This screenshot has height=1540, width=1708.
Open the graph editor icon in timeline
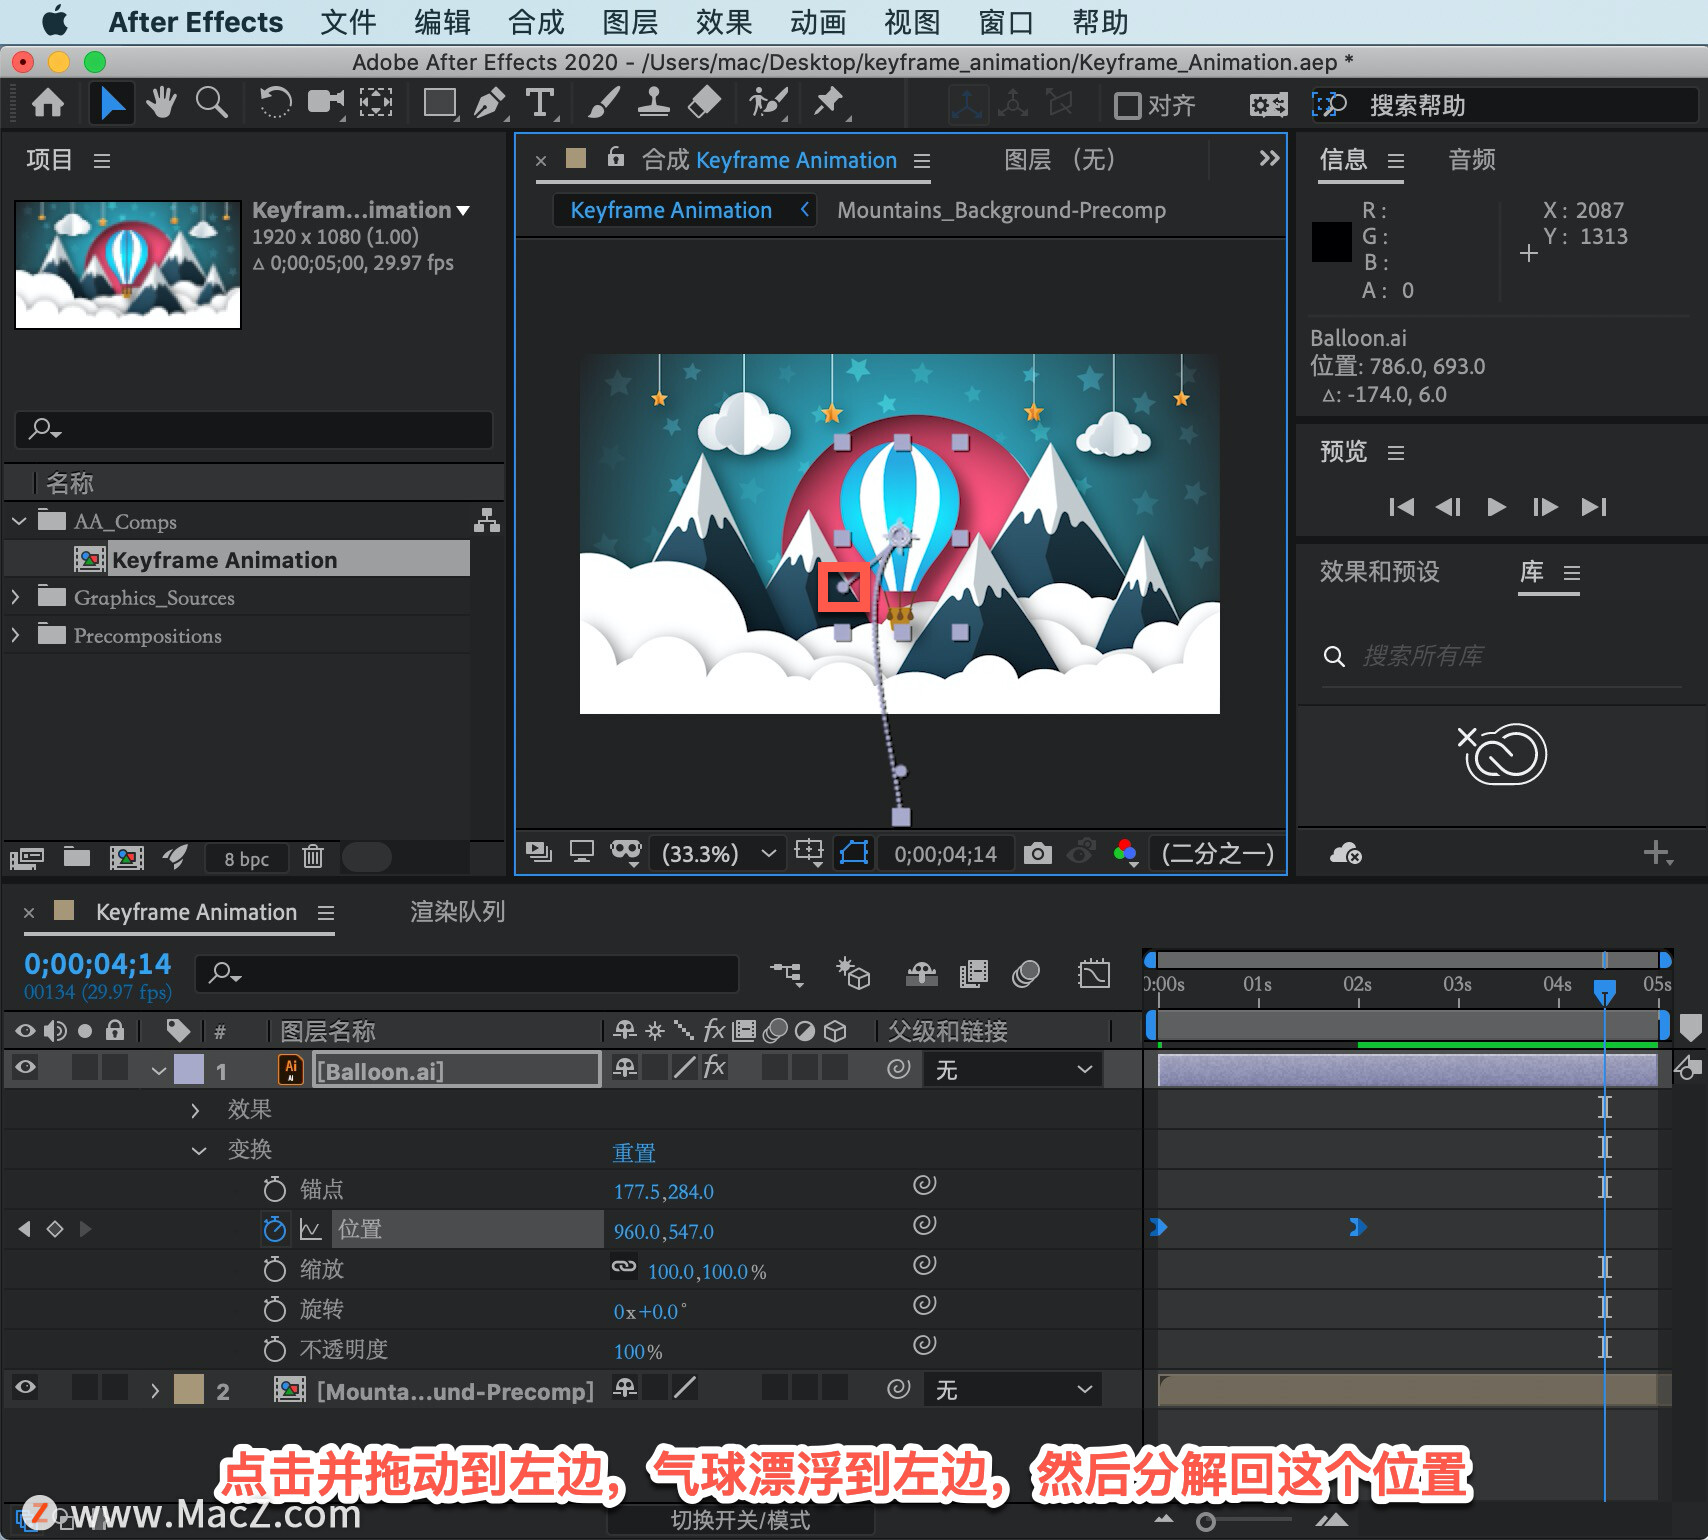[1094, 974]
